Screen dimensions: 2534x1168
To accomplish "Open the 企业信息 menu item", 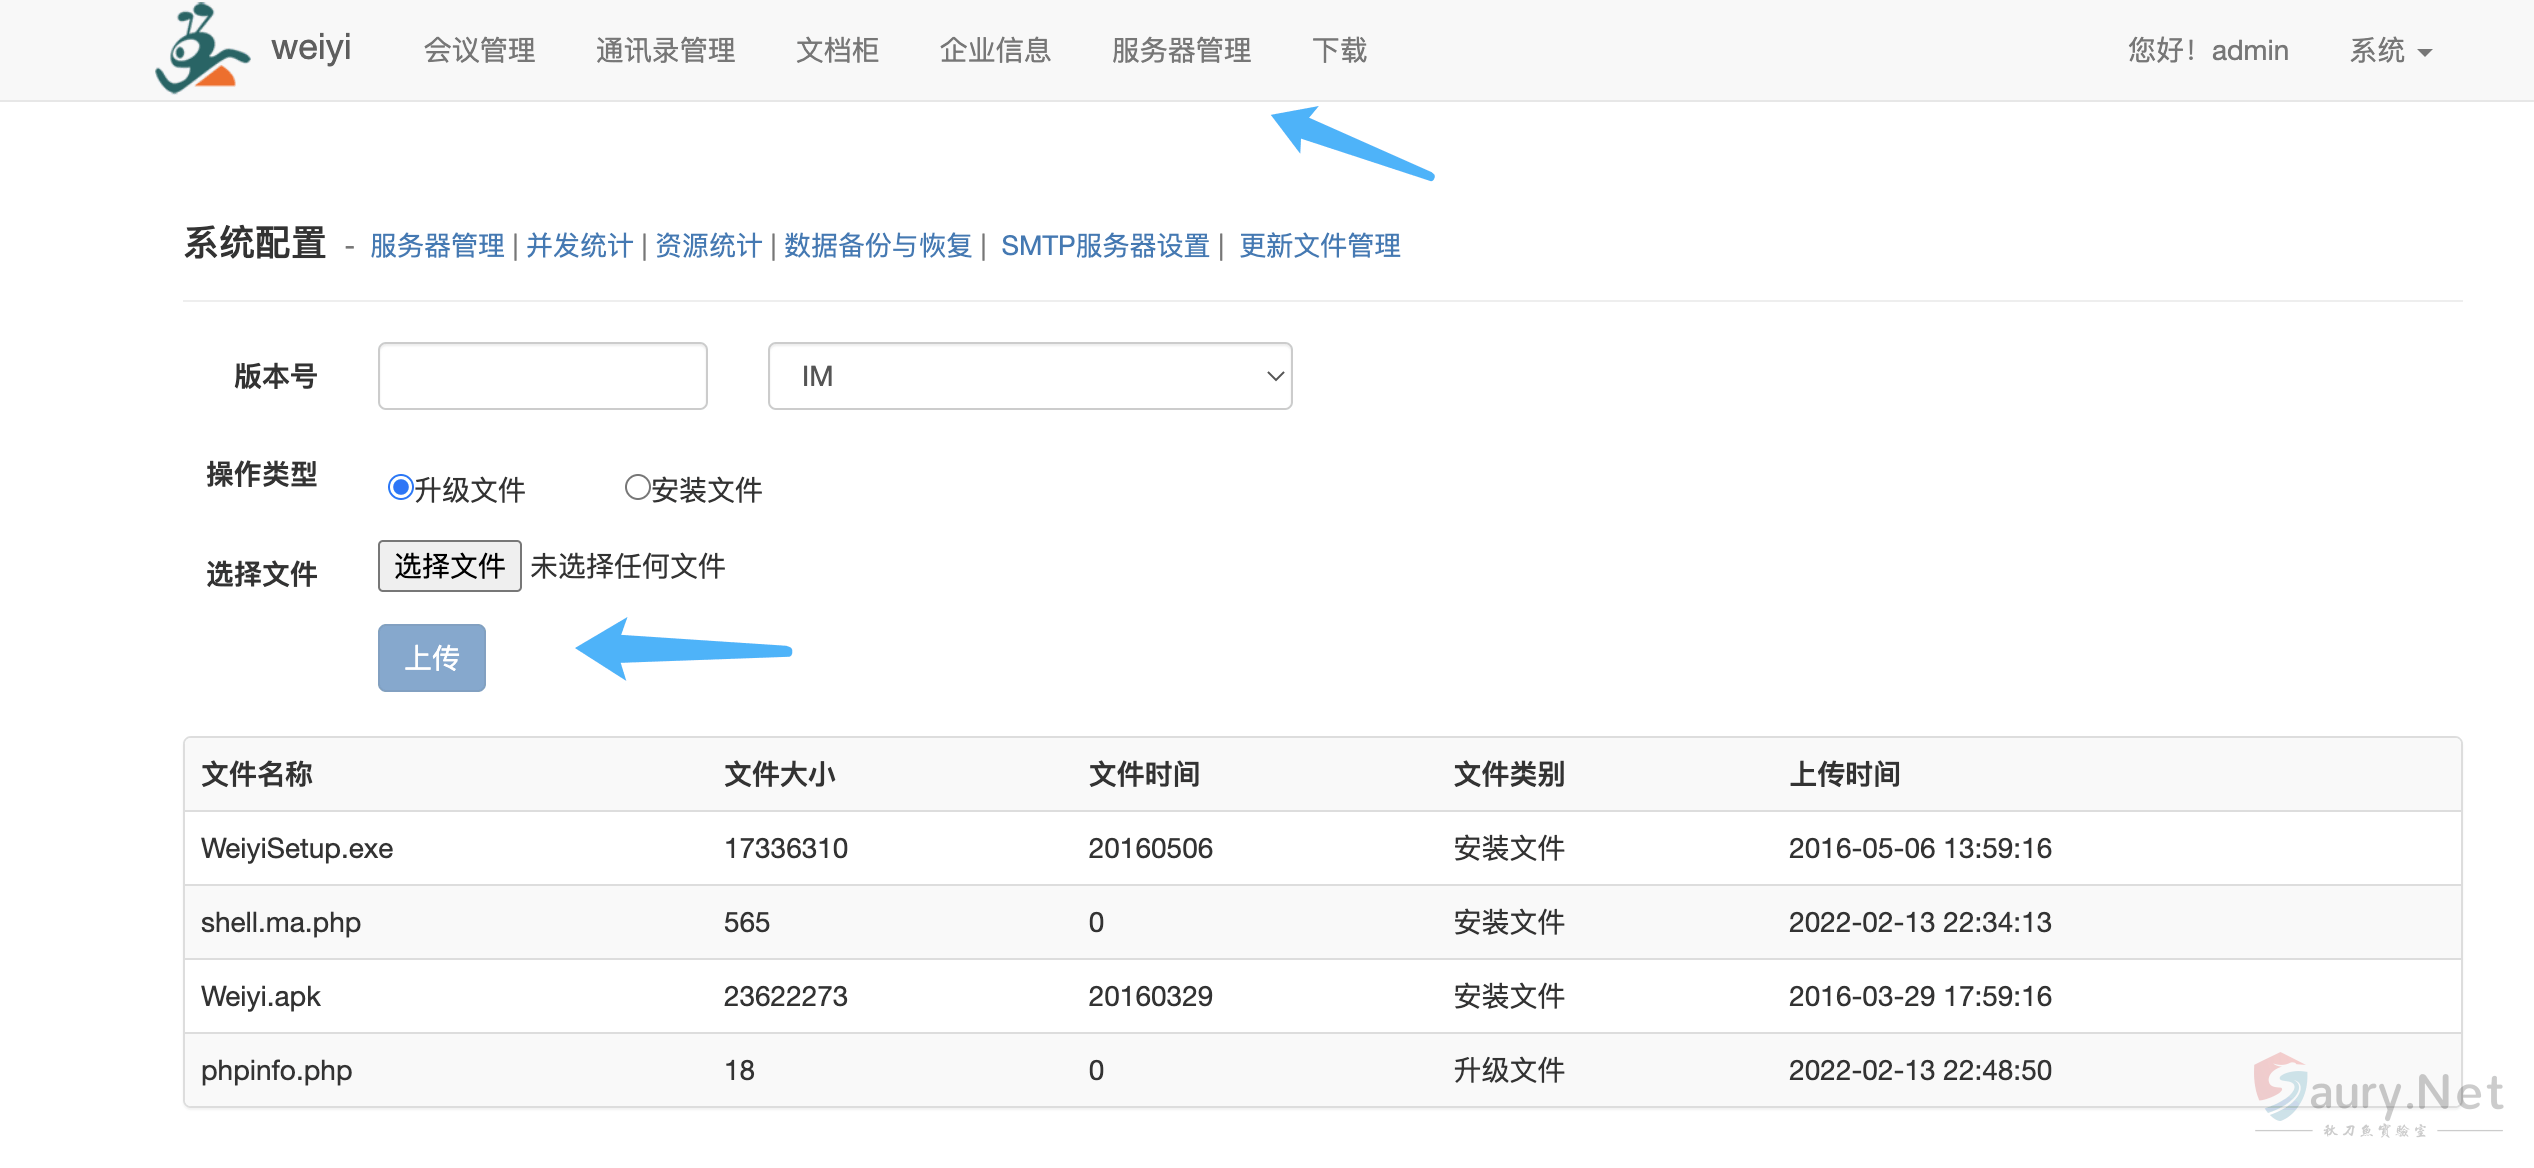I will 995,51.
